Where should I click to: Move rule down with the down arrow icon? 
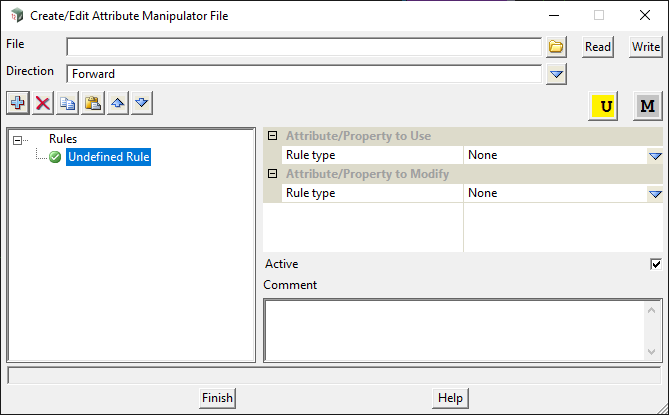coord(142,103)
